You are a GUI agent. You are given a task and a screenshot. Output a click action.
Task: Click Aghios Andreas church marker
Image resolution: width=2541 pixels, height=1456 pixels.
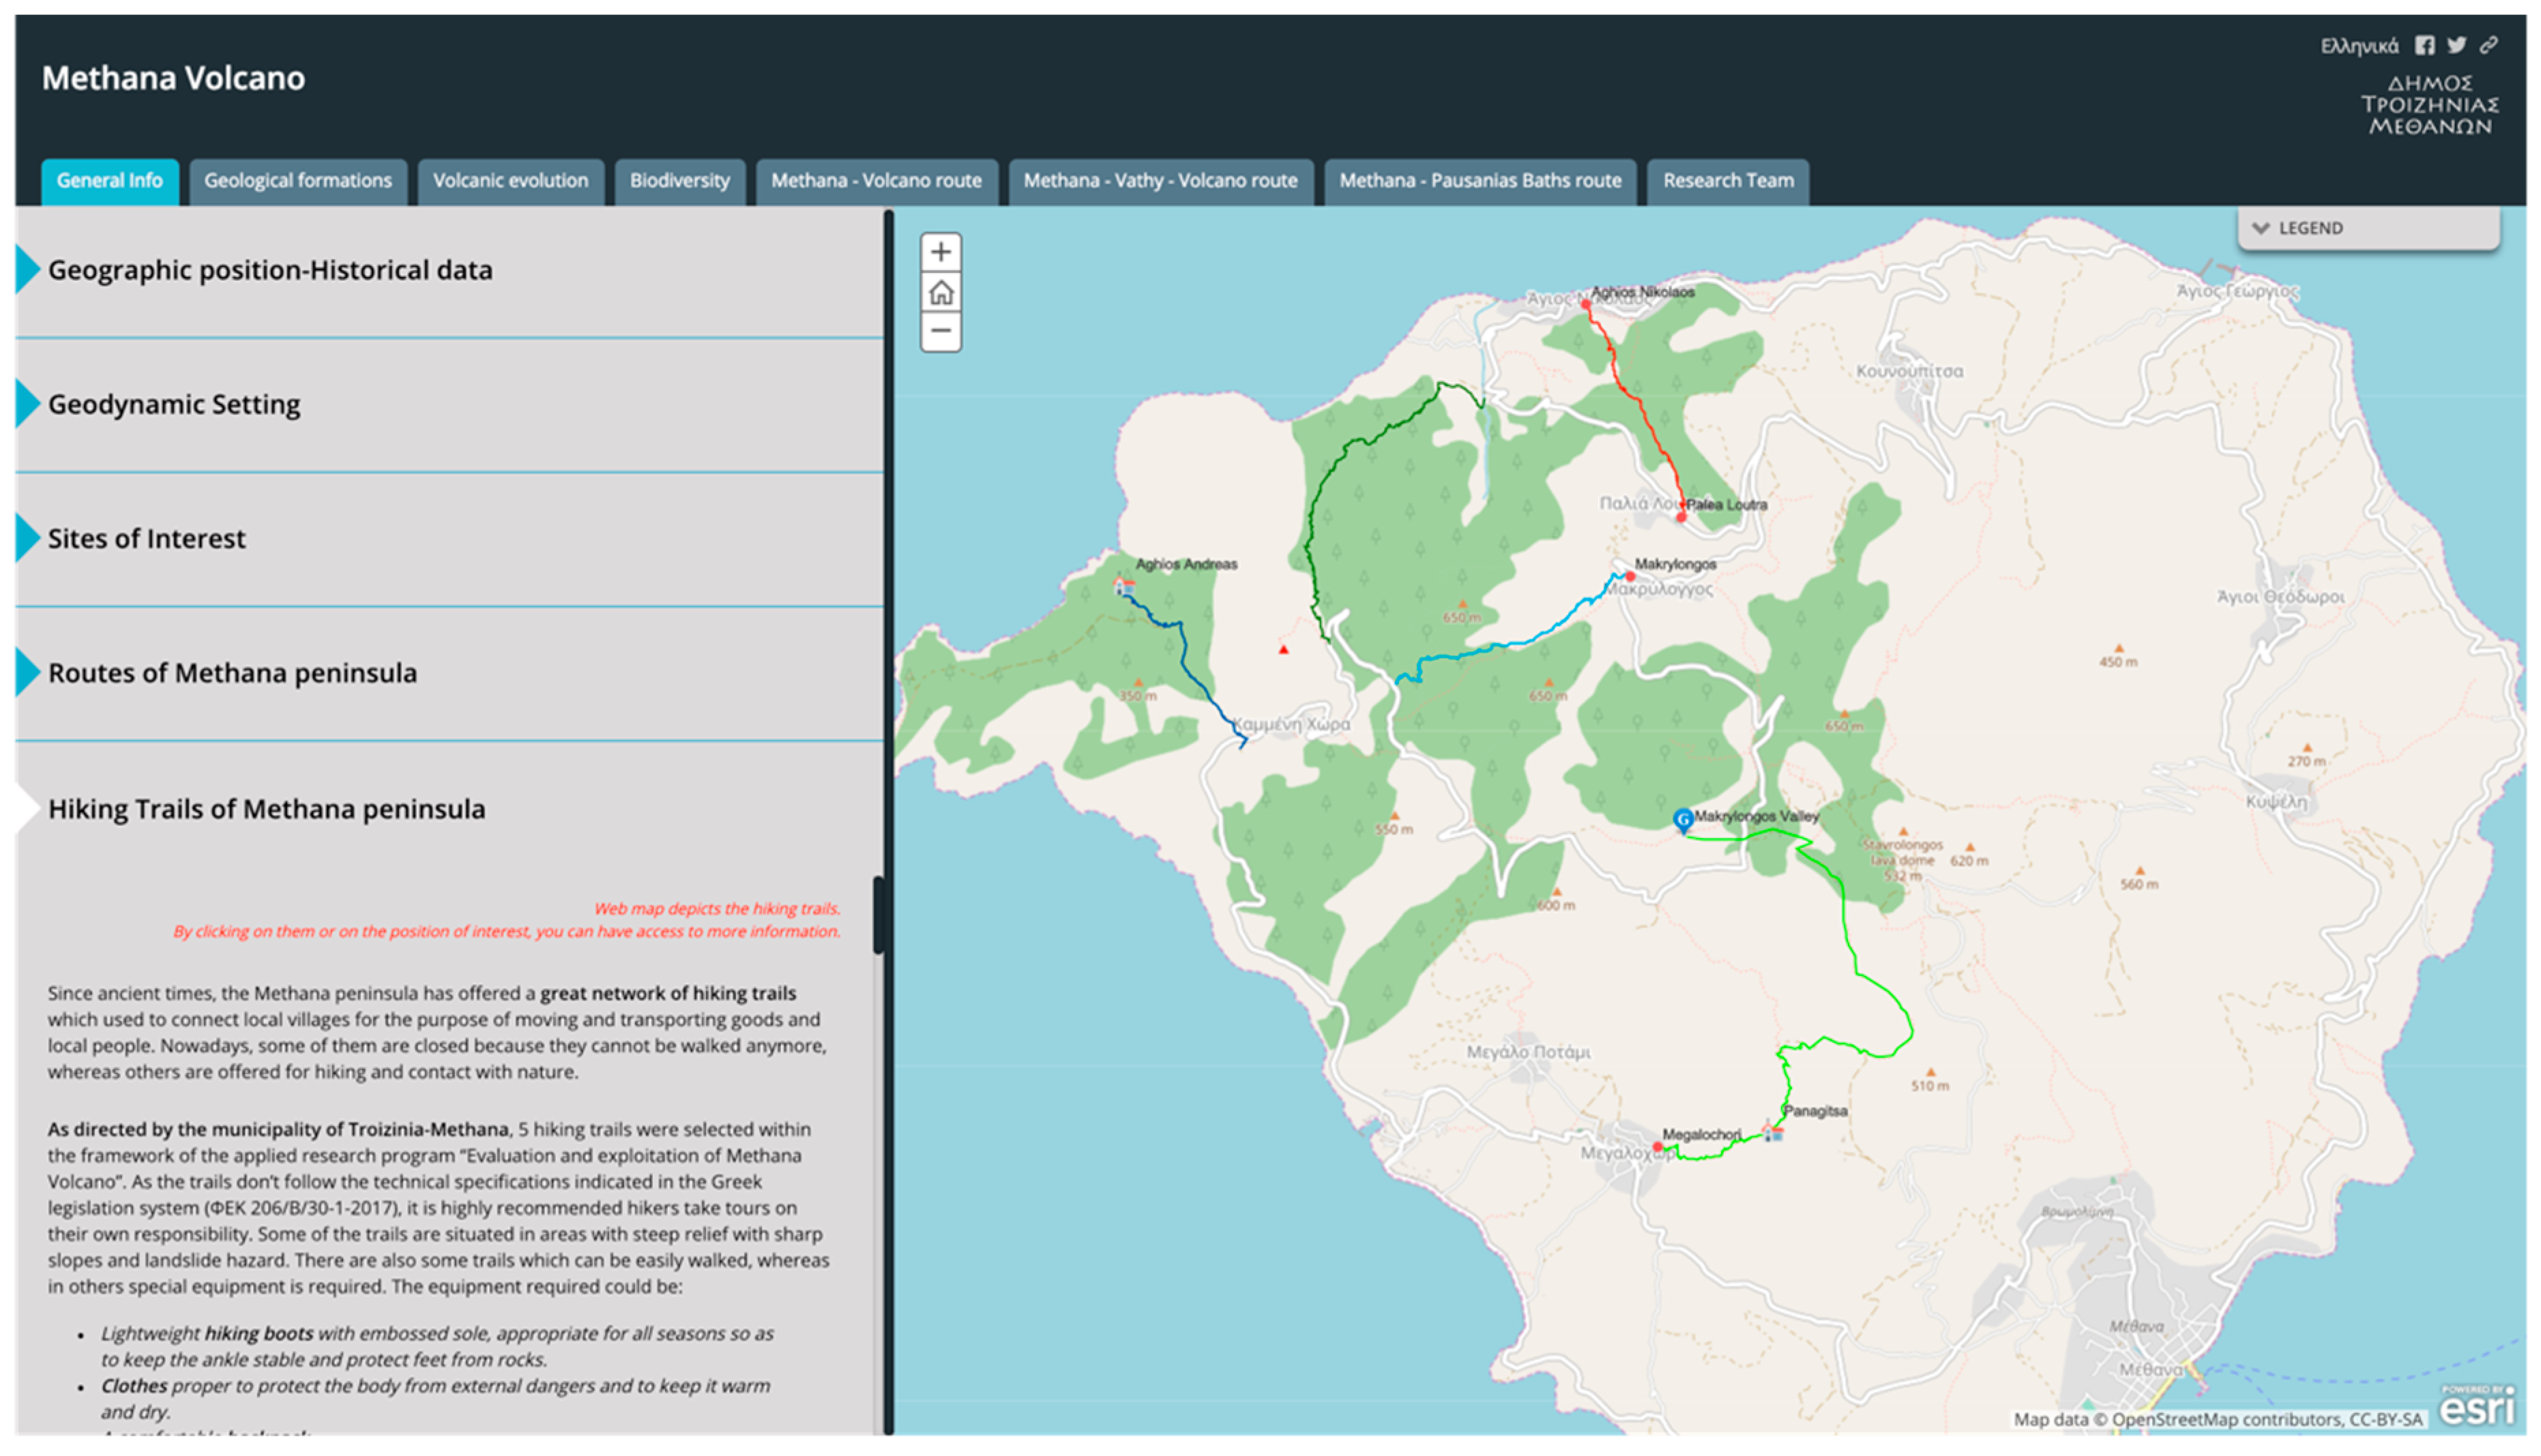click(x=1124, y=585)
